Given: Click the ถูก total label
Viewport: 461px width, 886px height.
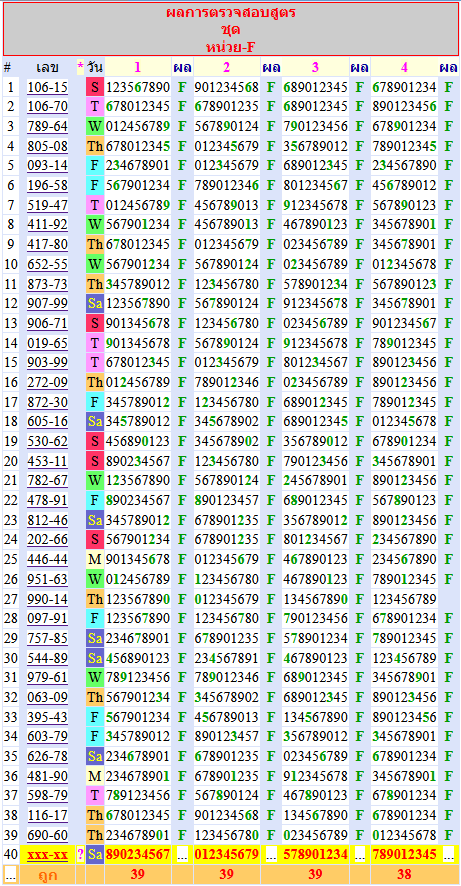Looking at the screenshot, I should (47, 875).
